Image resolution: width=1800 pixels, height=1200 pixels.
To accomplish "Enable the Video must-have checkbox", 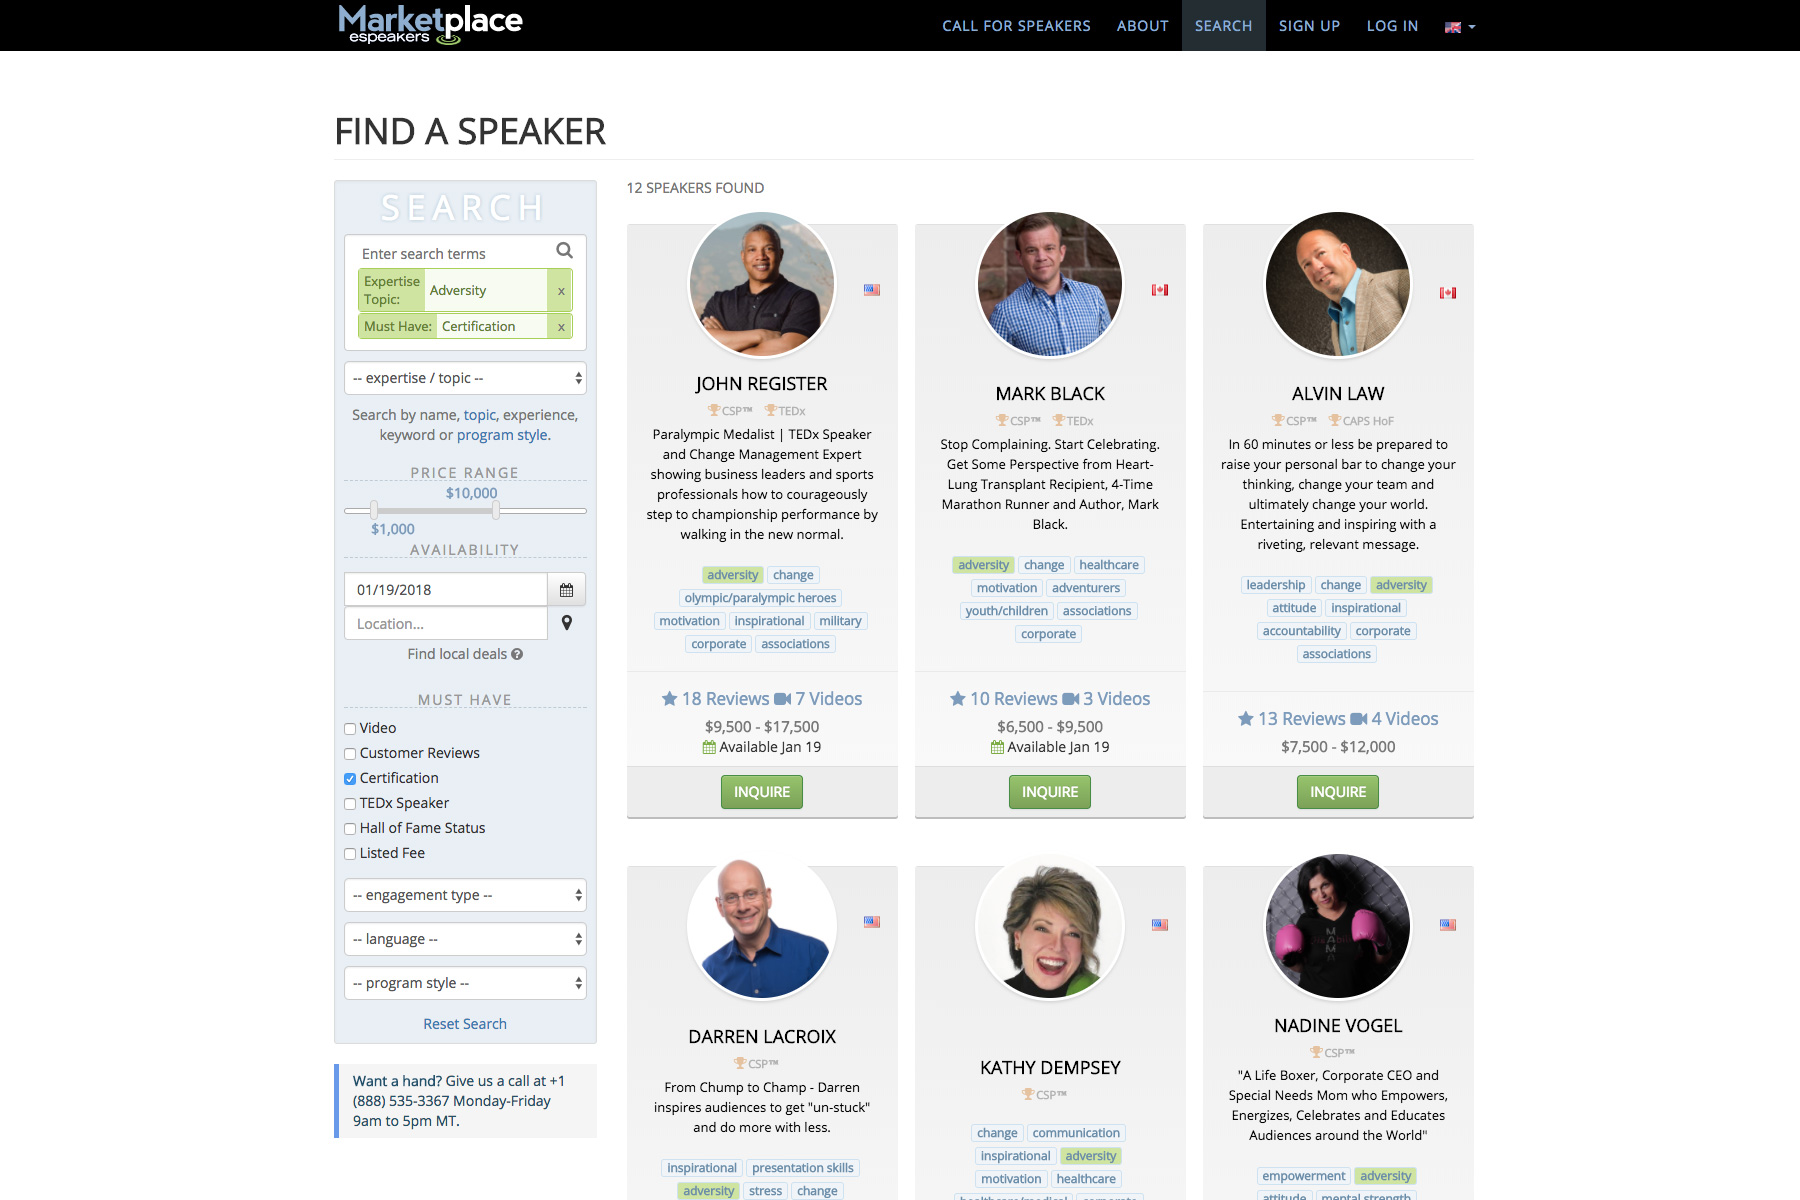I will [x=350, y=729].
